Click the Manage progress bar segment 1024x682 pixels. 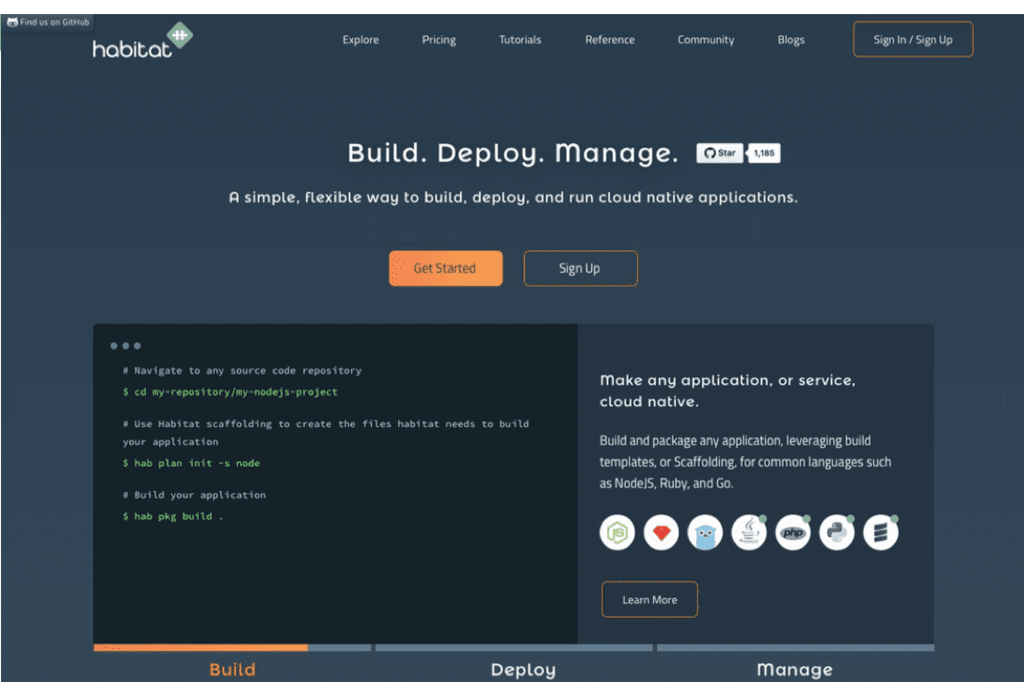pos(795,648)
